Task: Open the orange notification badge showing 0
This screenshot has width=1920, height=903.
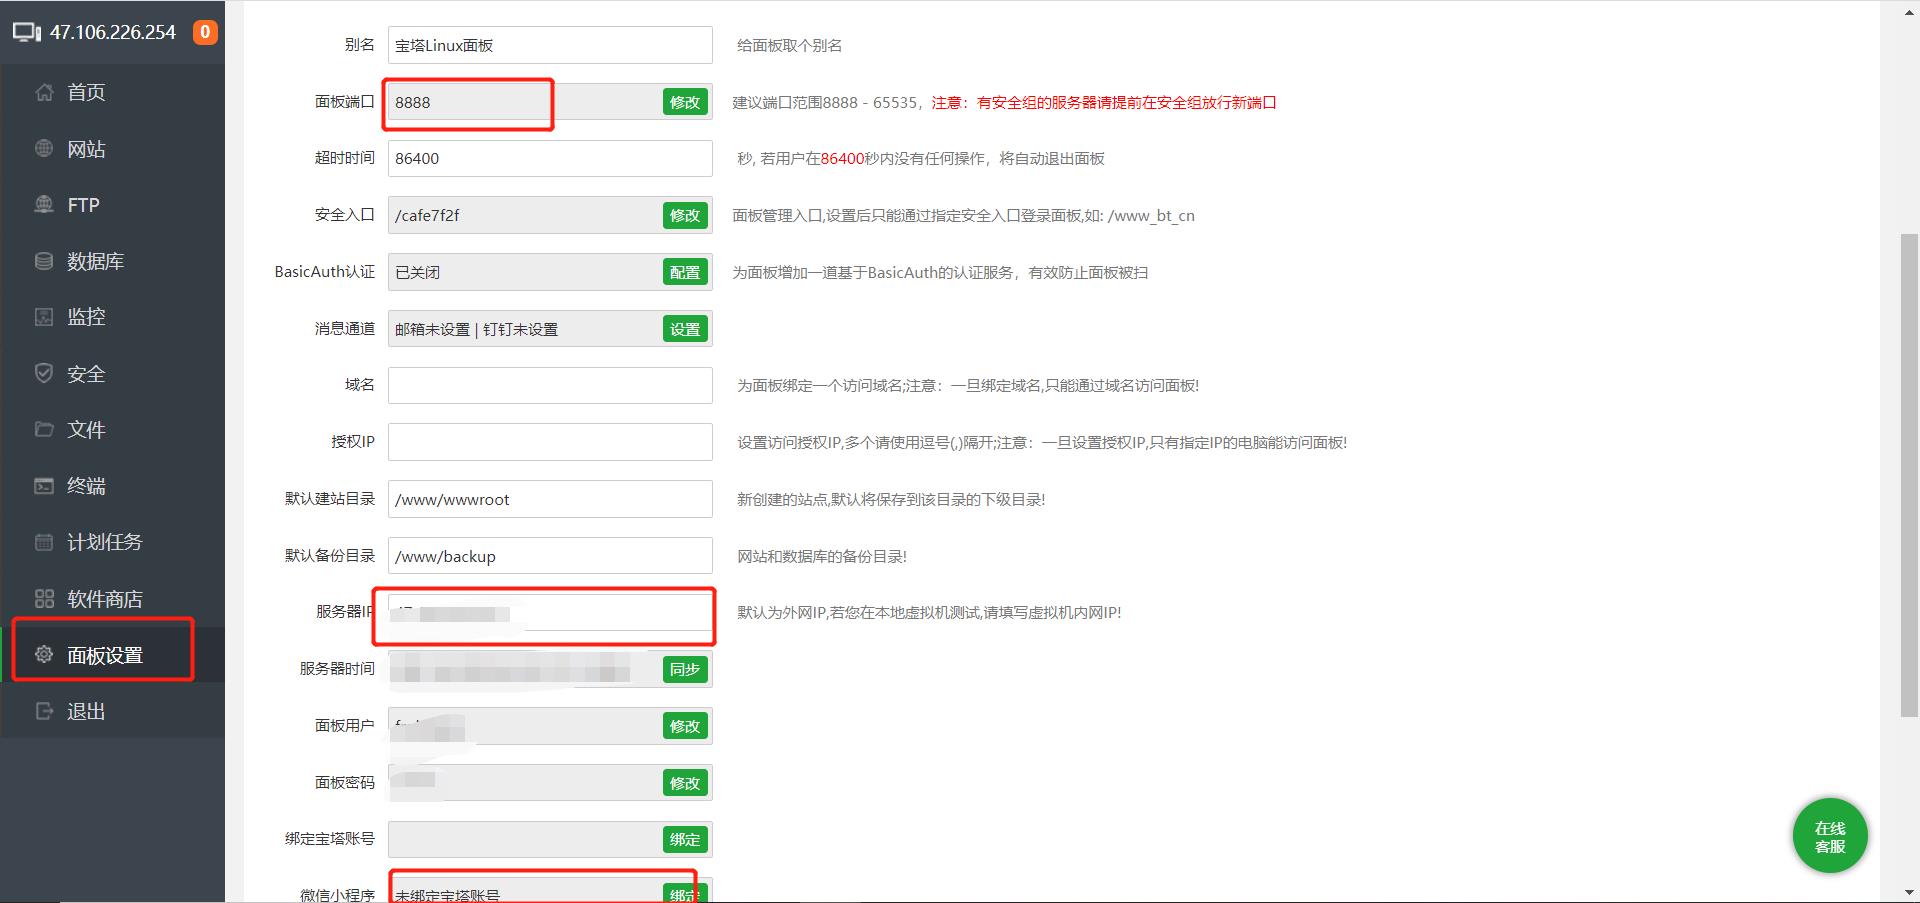Action: coord(205,32)
